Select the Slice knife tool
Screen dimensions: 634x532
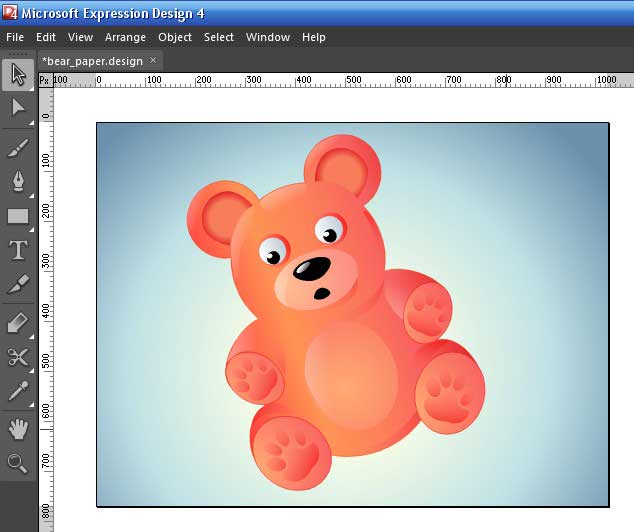(x=18, y=284)
